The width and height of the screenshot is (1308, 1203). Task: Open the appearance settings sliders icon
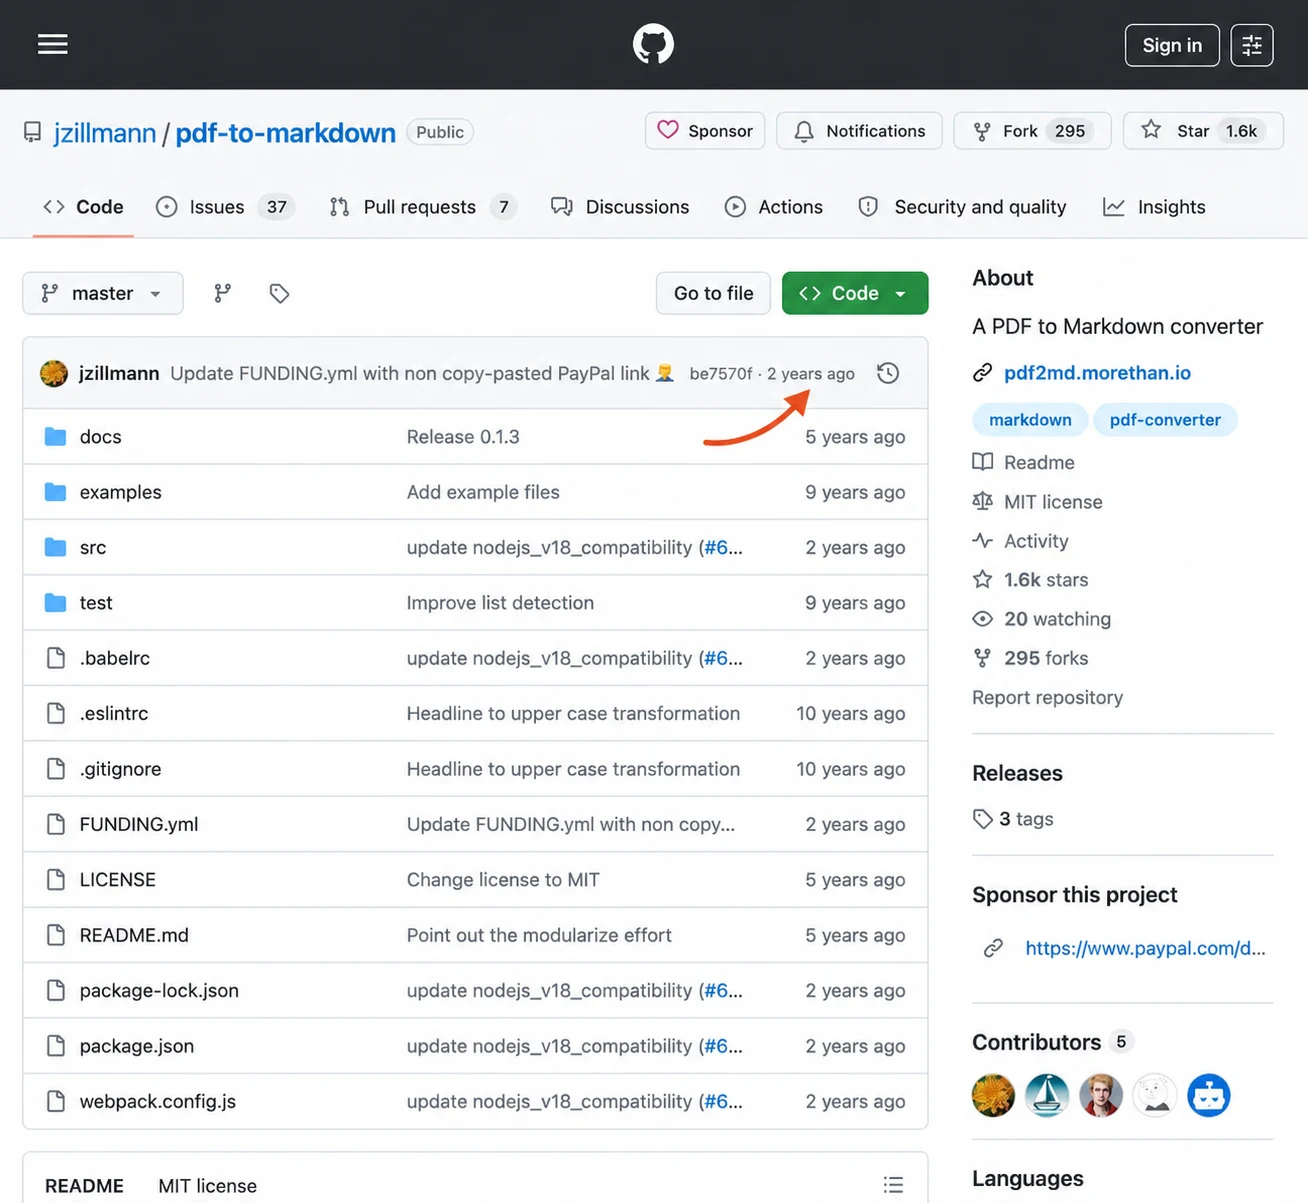(x=1251, y=45)
